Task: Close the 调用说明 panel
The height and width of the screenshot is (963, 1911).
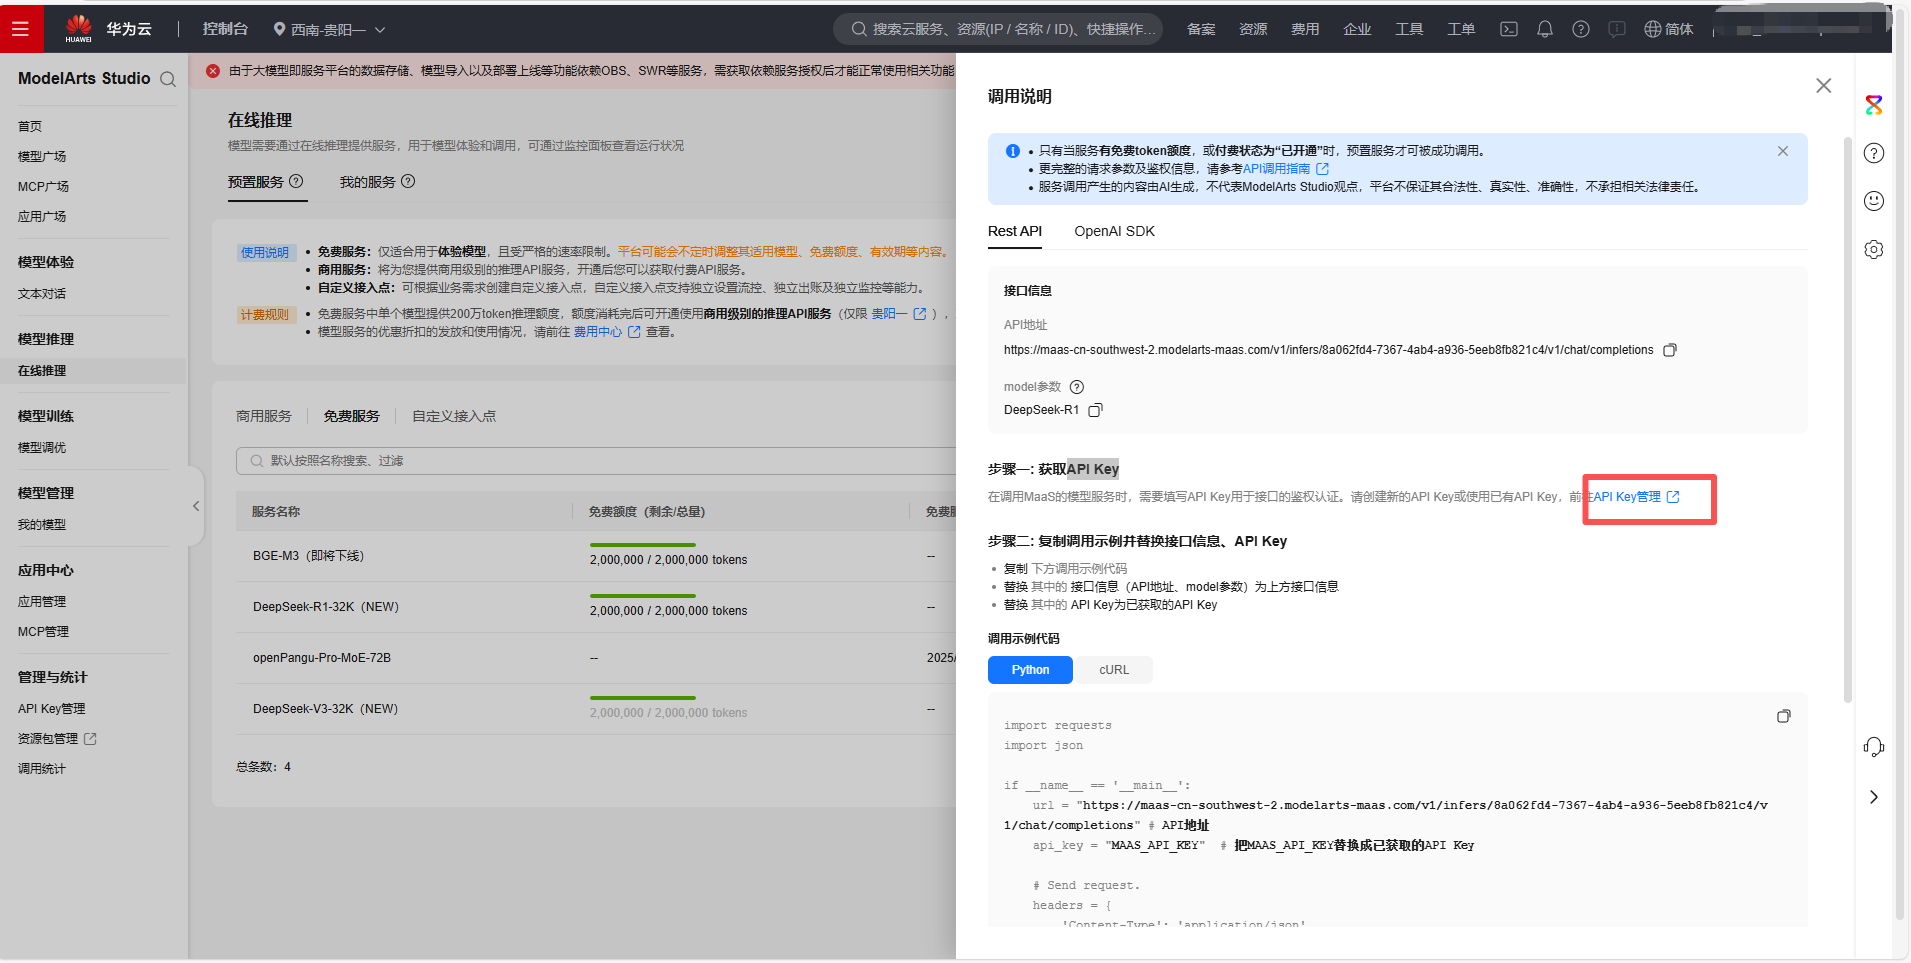Action: pyautogui.click(x=1824, y=86)
